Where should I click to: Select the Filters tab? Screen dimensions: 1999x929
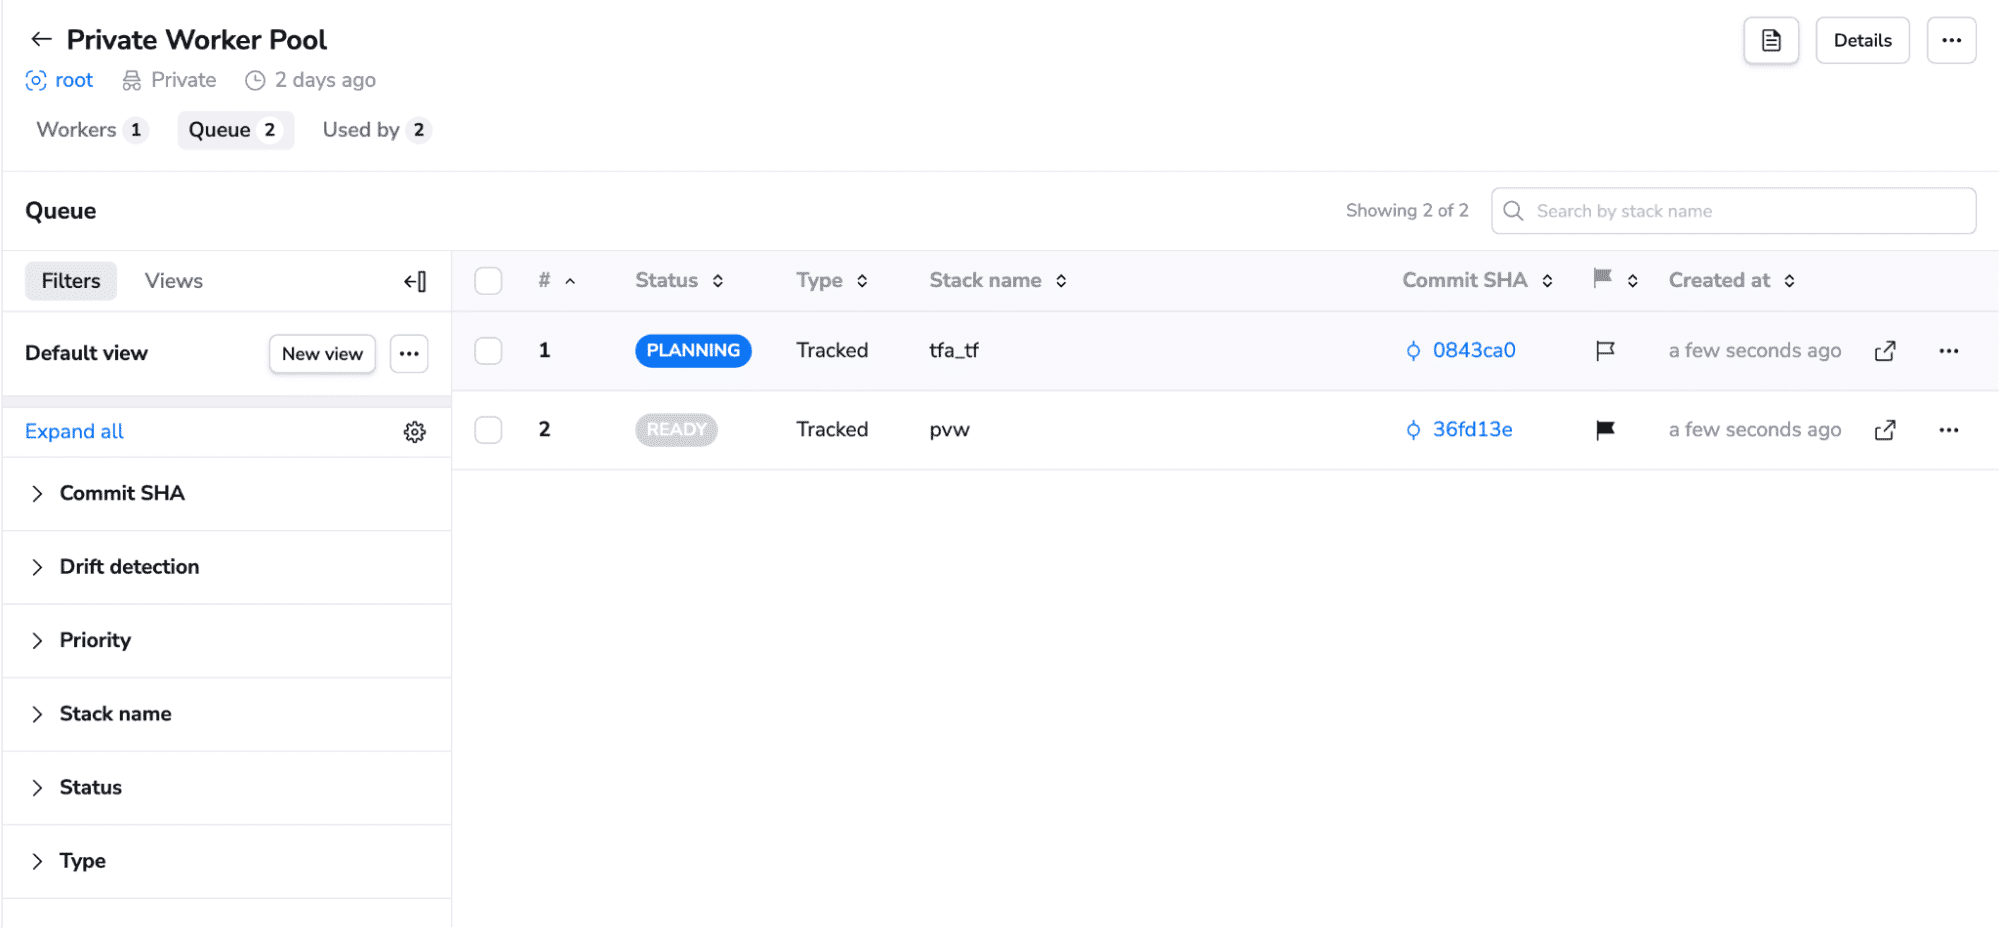point(71,282)
